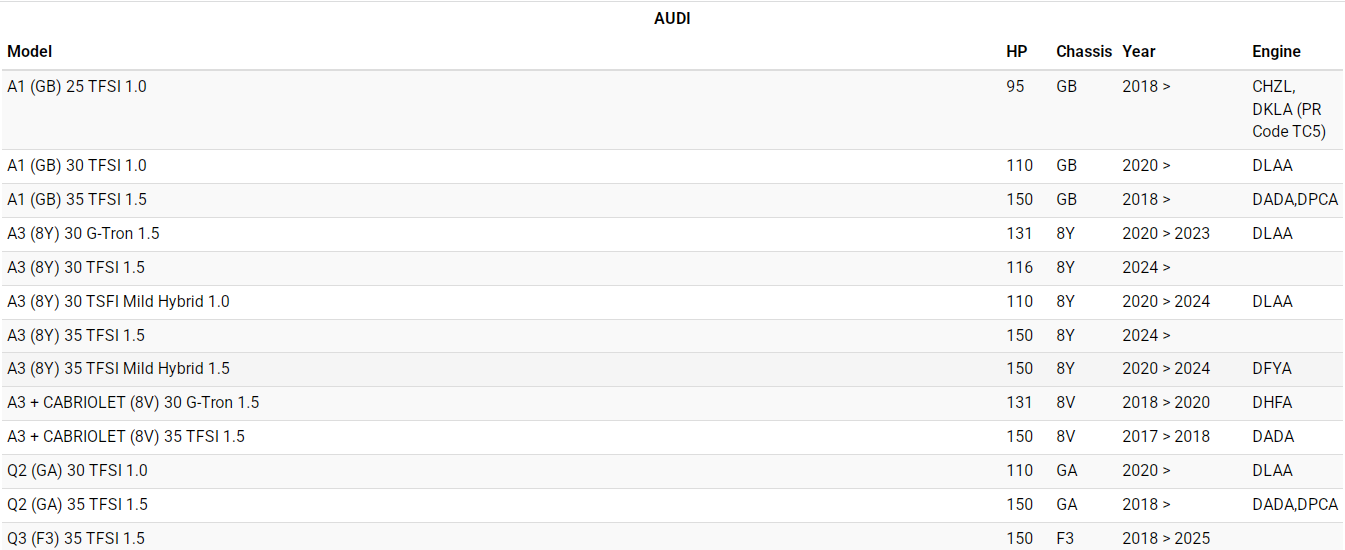Screen dimensions: 1345x550
Task: Click the HP column header
Action: (x=1016, y=51)
